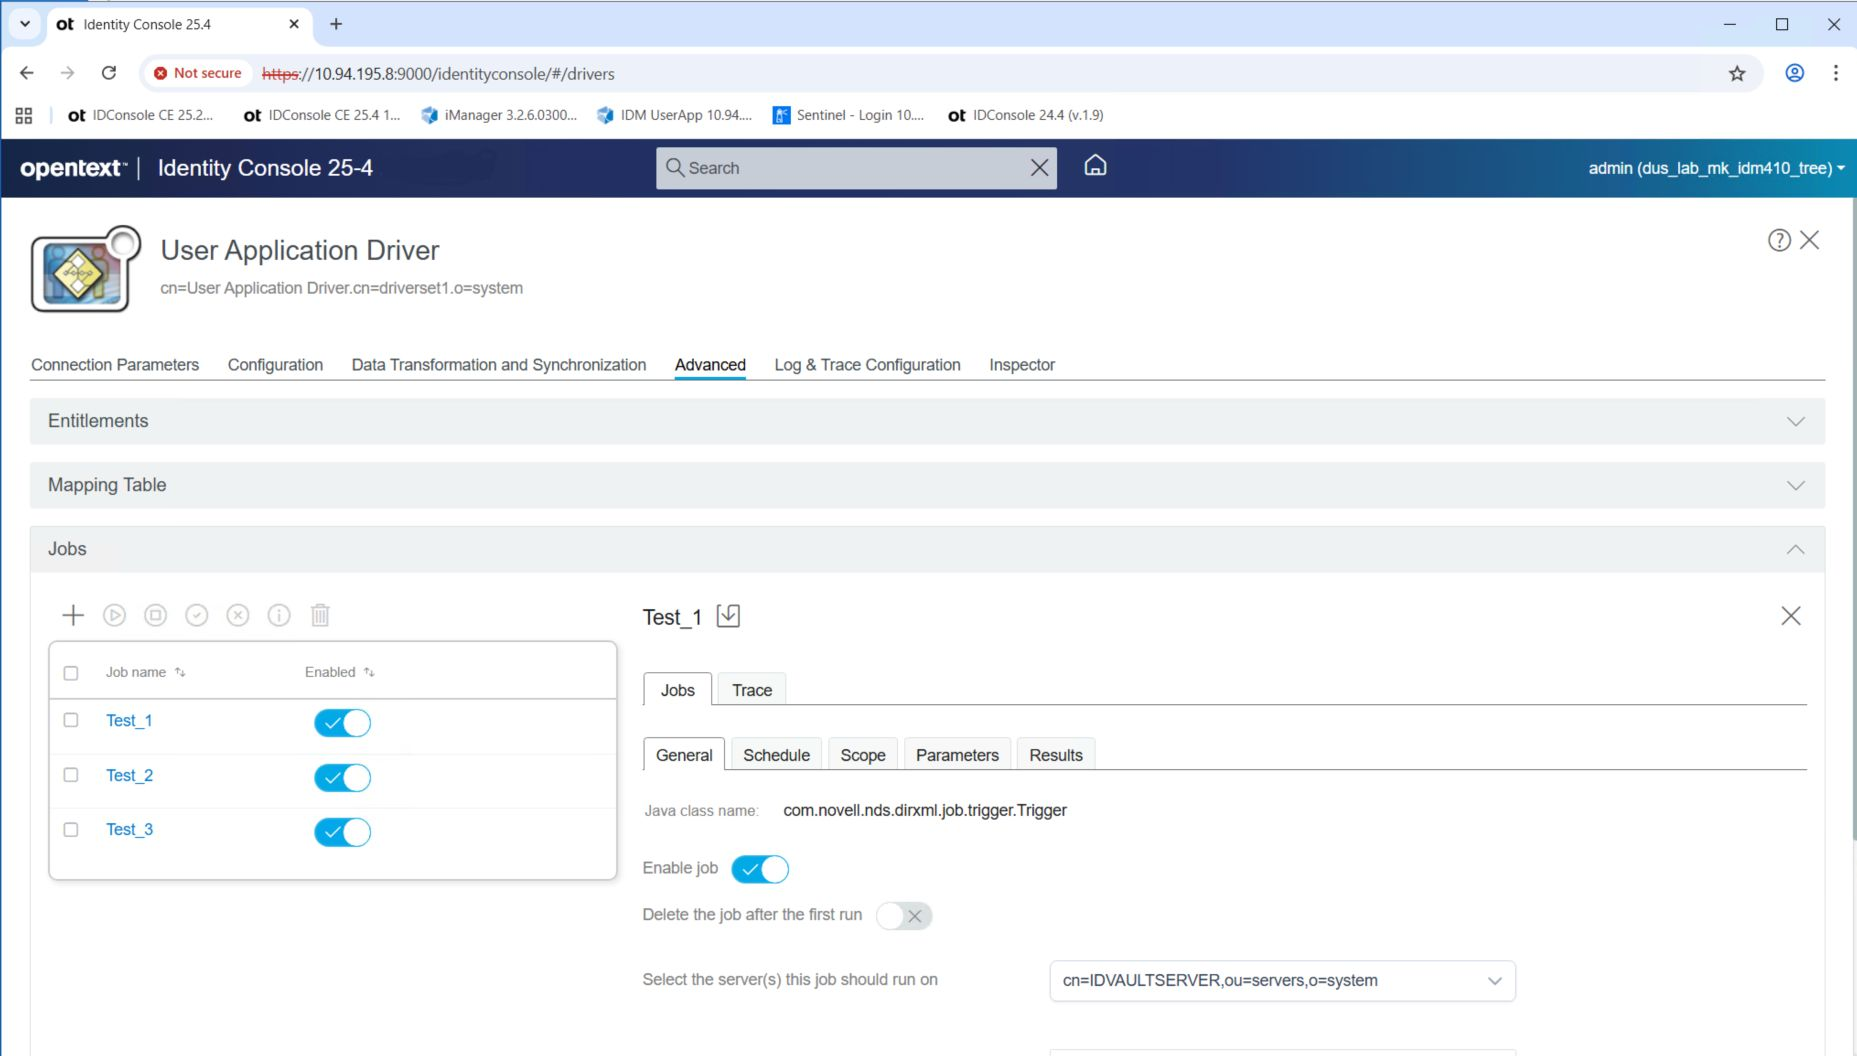Open Sentinel Login bookmark
The width and height of the screenshot is (1857, 1056).
849,115
